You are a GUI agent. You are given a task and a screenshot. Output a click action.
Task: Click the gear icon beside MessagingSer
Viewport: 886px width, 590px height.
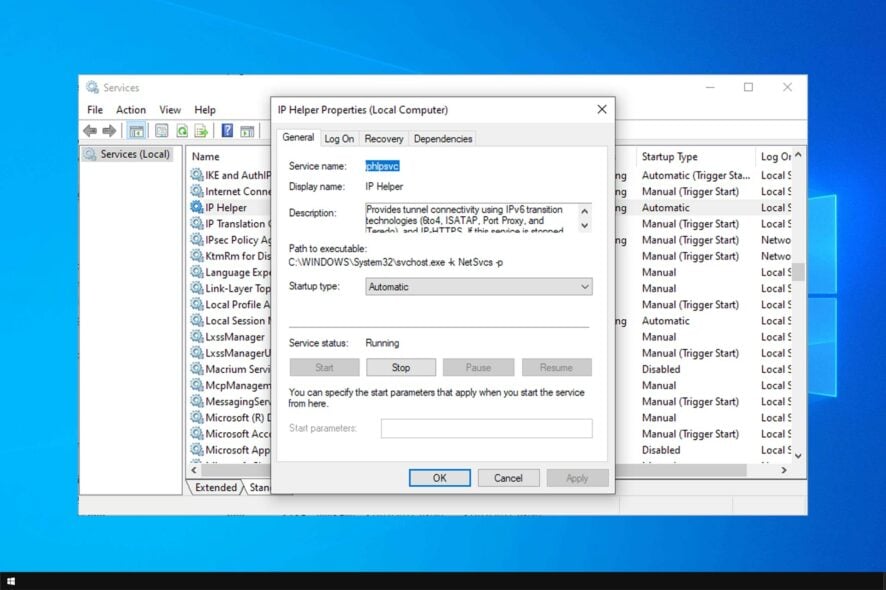click(197, 401)
